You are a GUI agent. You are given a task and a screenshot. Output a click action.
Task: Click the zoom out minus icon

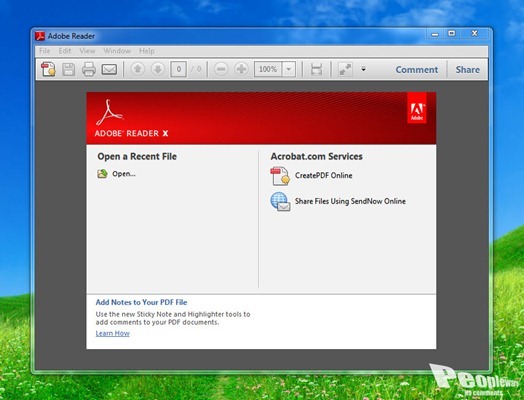[x=221, y=69]
